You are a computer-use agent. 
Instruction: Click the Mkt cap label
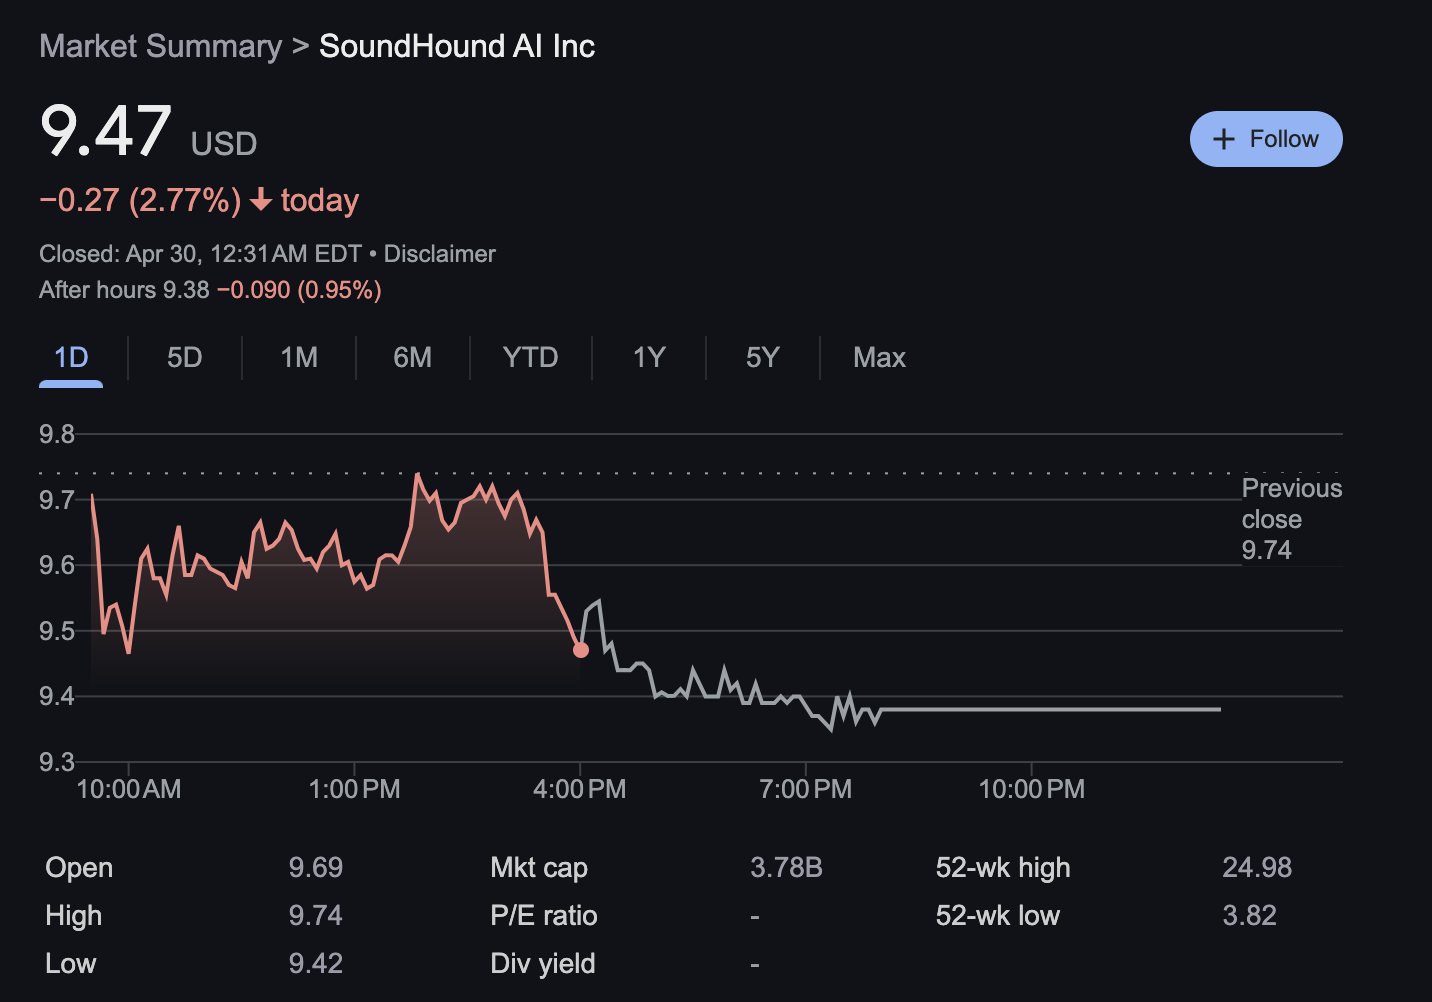[539, 867]
